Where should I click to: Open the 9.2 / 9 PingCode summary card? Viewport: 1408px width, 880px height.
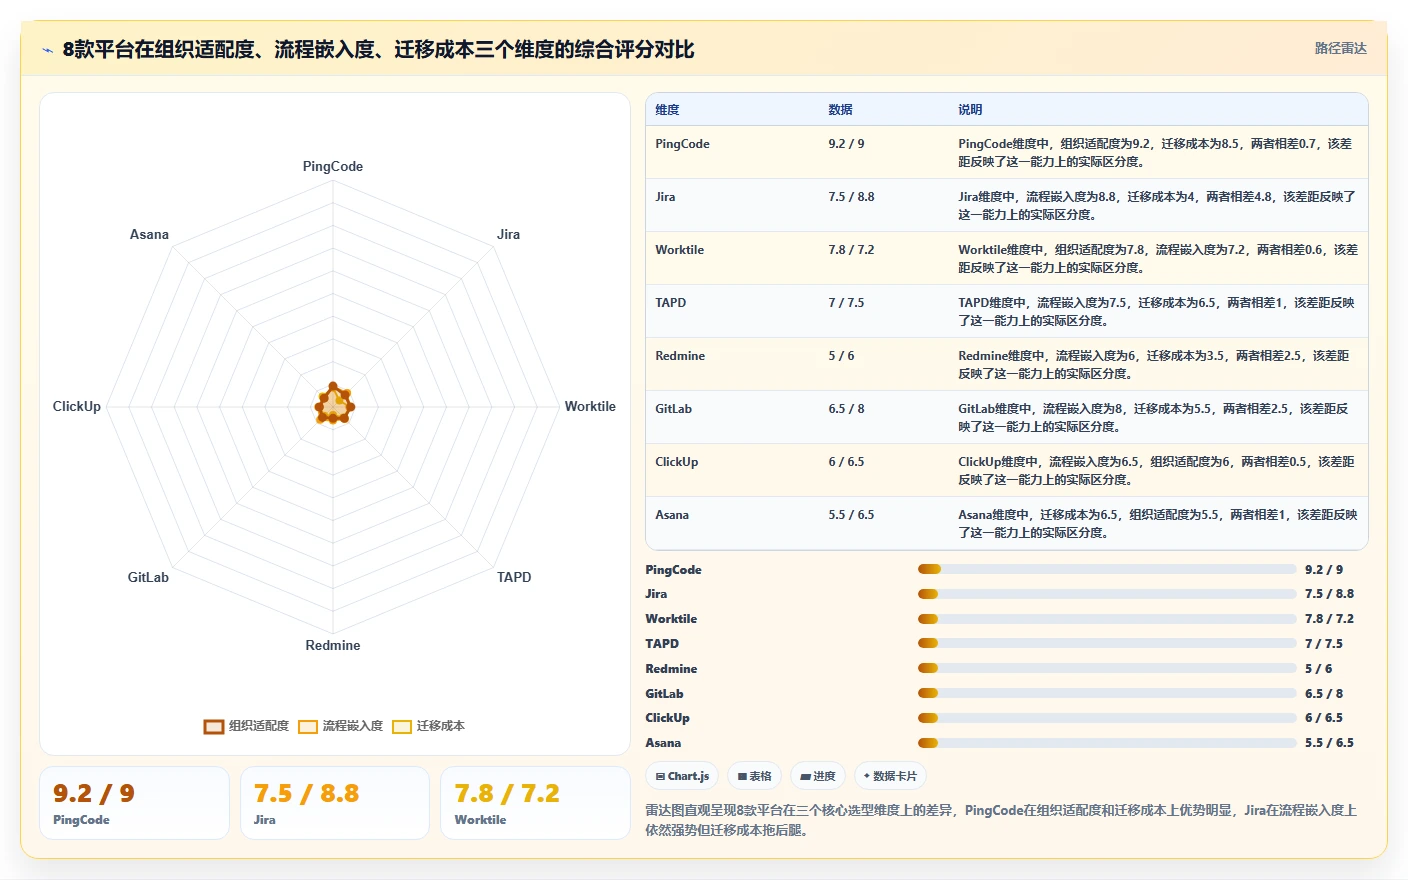(x=134, y=803)
